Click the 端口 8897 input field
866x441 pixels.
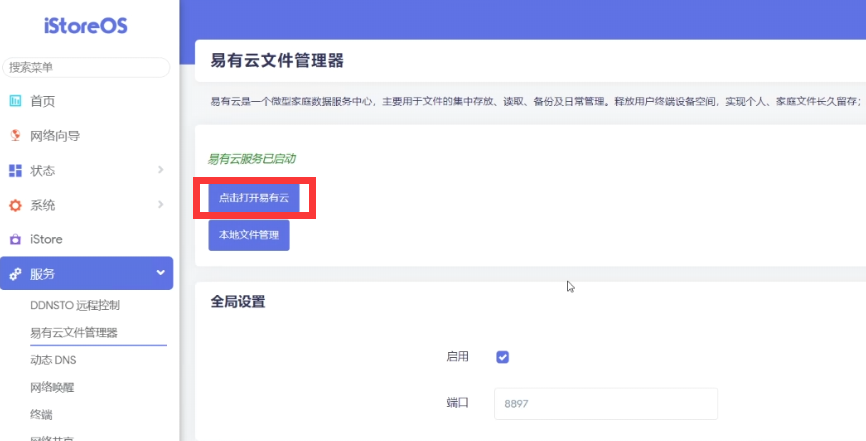pos(606,403)
